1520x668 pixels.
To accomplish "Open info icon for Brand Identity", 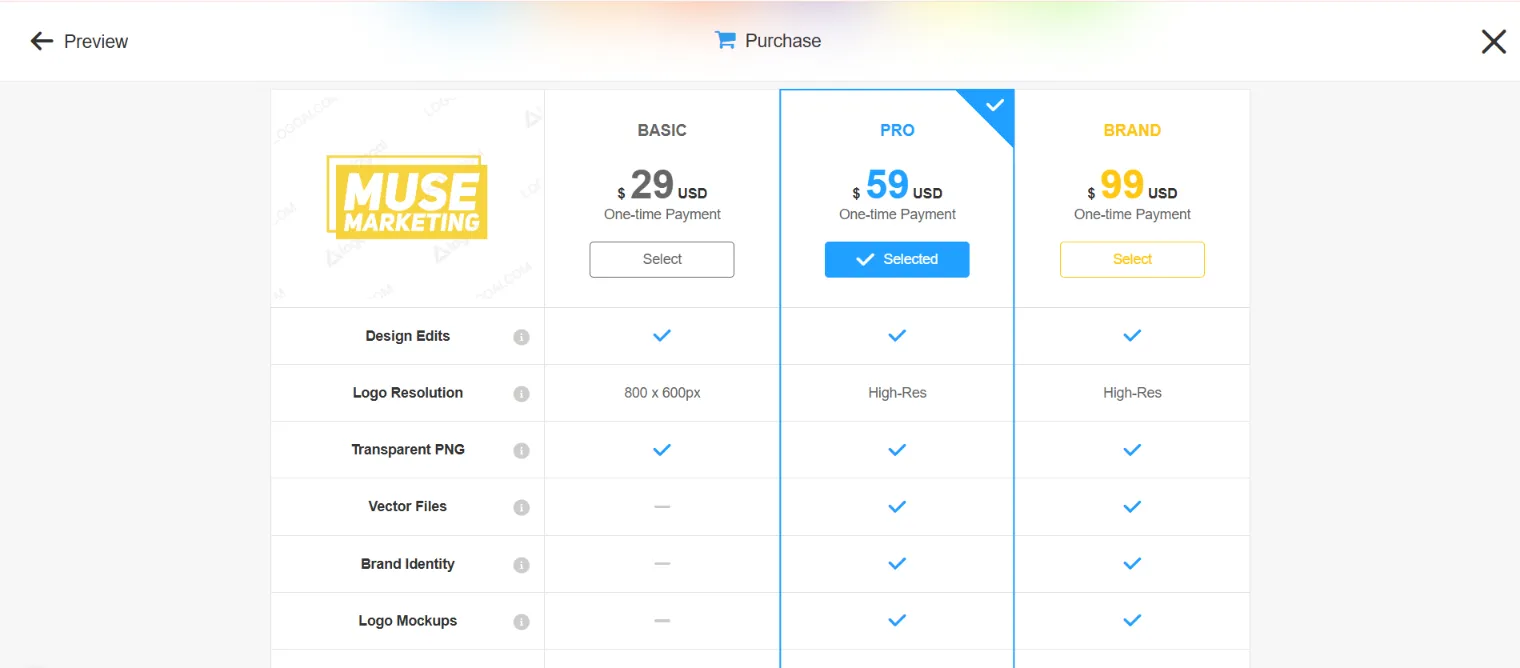I will (521, 565).
